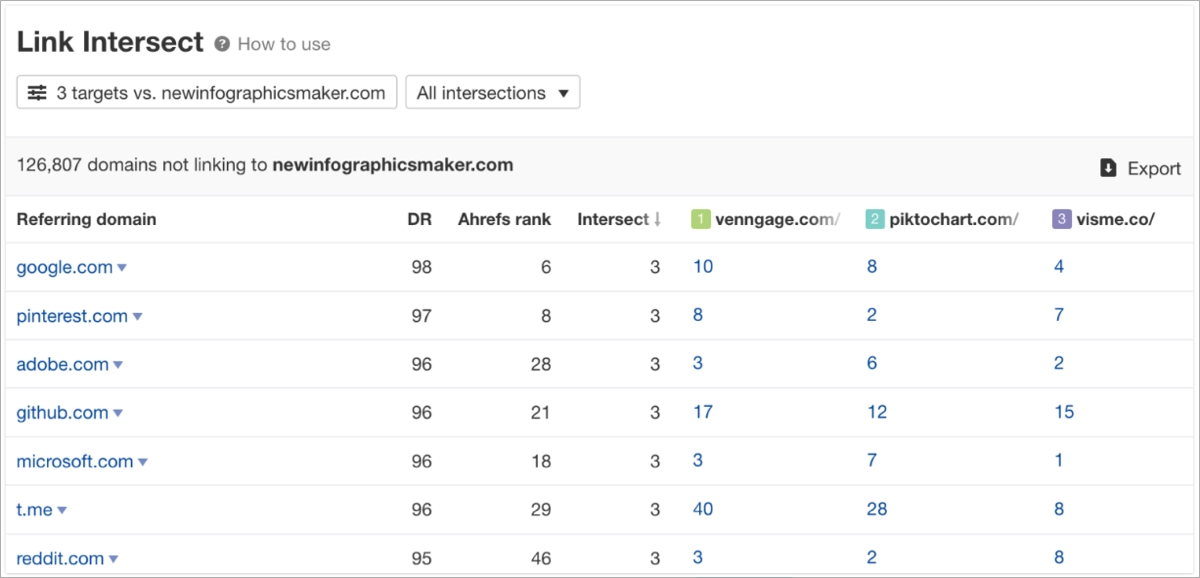Image resolution: width=1200 pixels, height=578 pixels.
Task: Click the help question mark beside Link Intersect
Action: coord(221,43)
